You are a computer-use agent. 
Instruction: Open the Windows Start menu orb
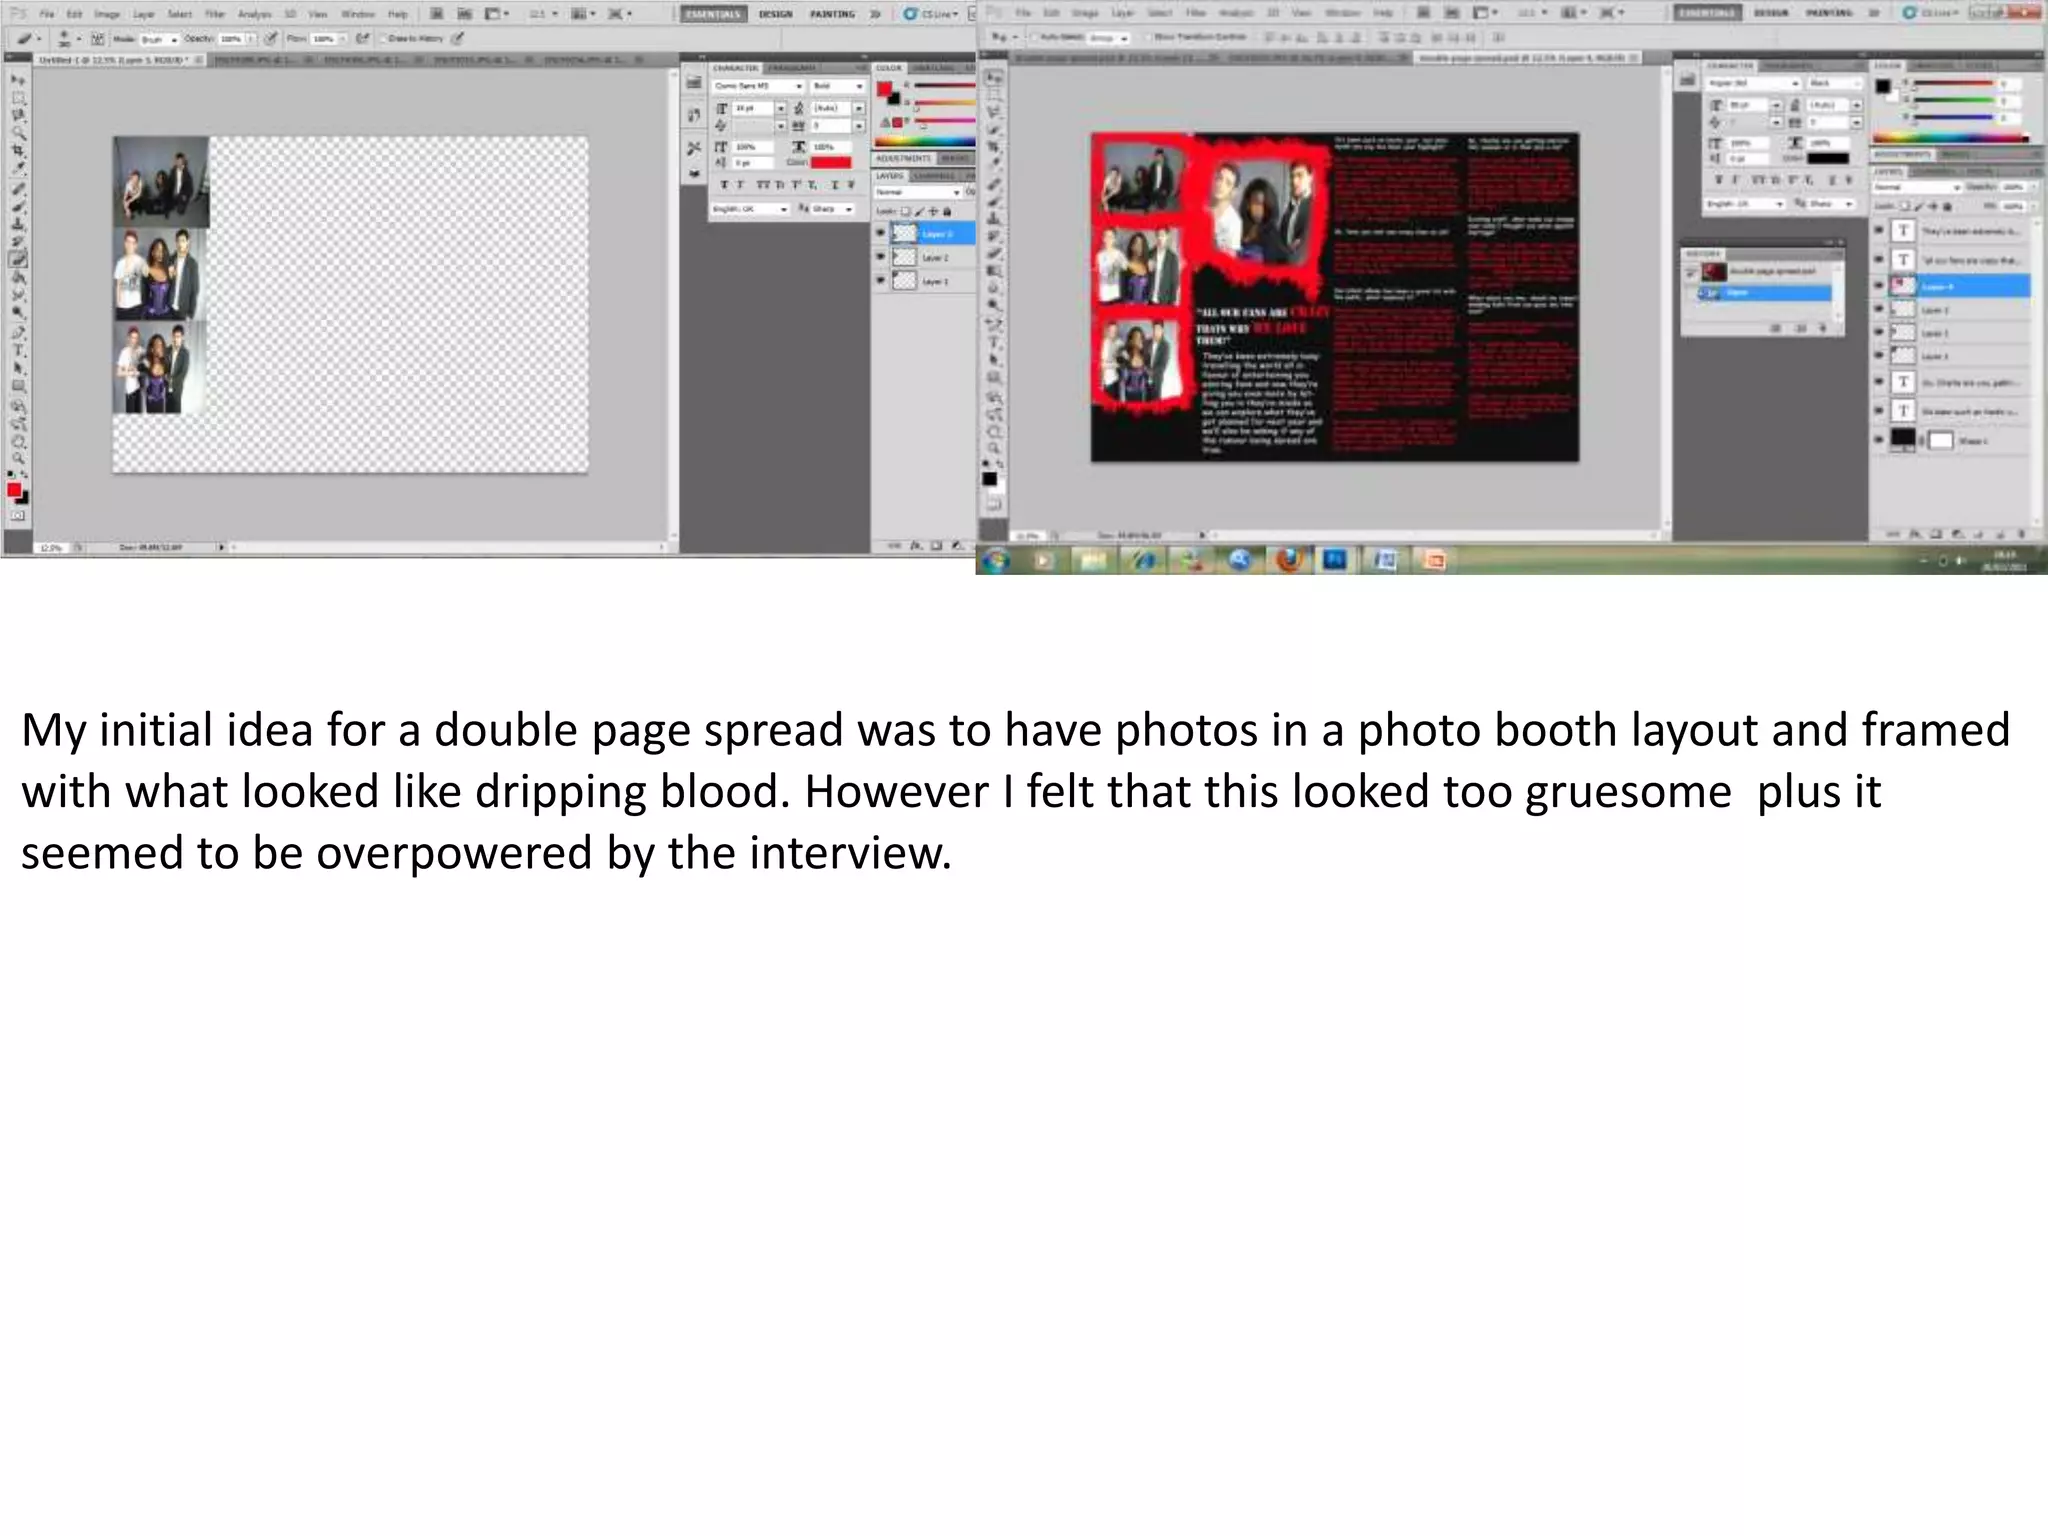point(994,561)
